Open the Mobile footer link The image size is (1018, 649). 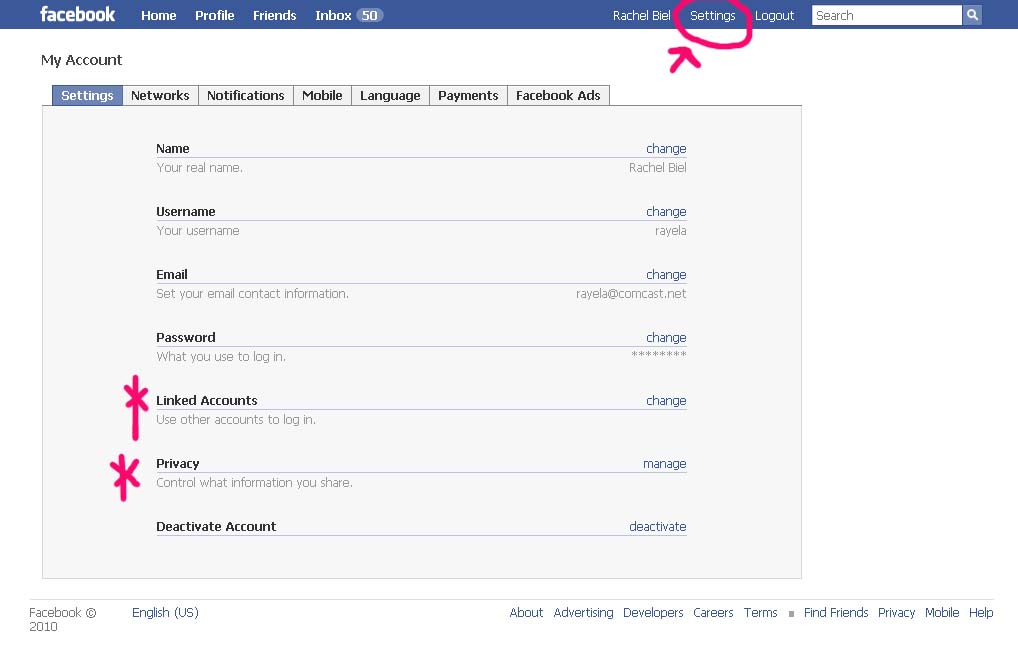point(942,613)
